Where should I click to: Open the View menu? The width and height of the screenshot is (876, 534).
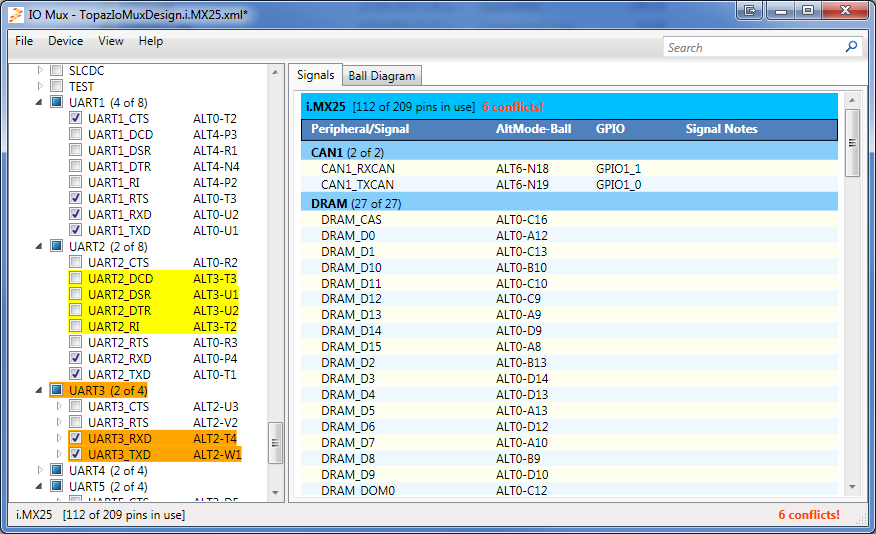[x=111, y=41]
